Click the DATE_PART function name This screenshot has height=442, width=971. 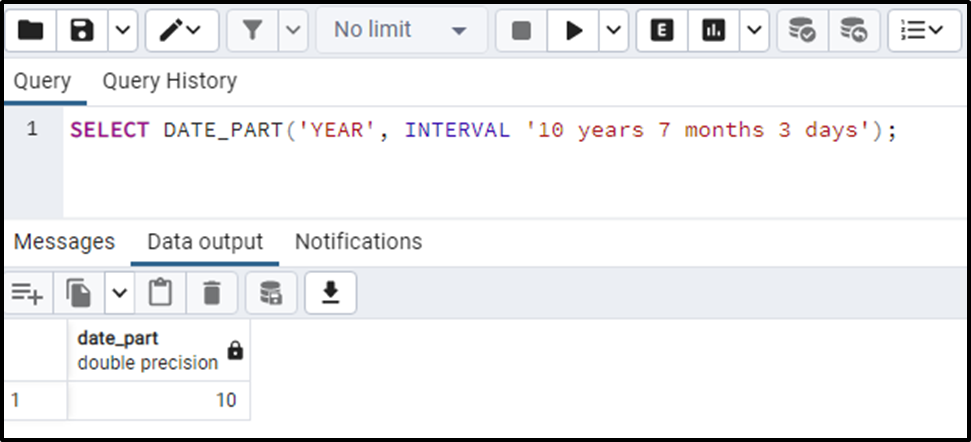coord(223,132)
